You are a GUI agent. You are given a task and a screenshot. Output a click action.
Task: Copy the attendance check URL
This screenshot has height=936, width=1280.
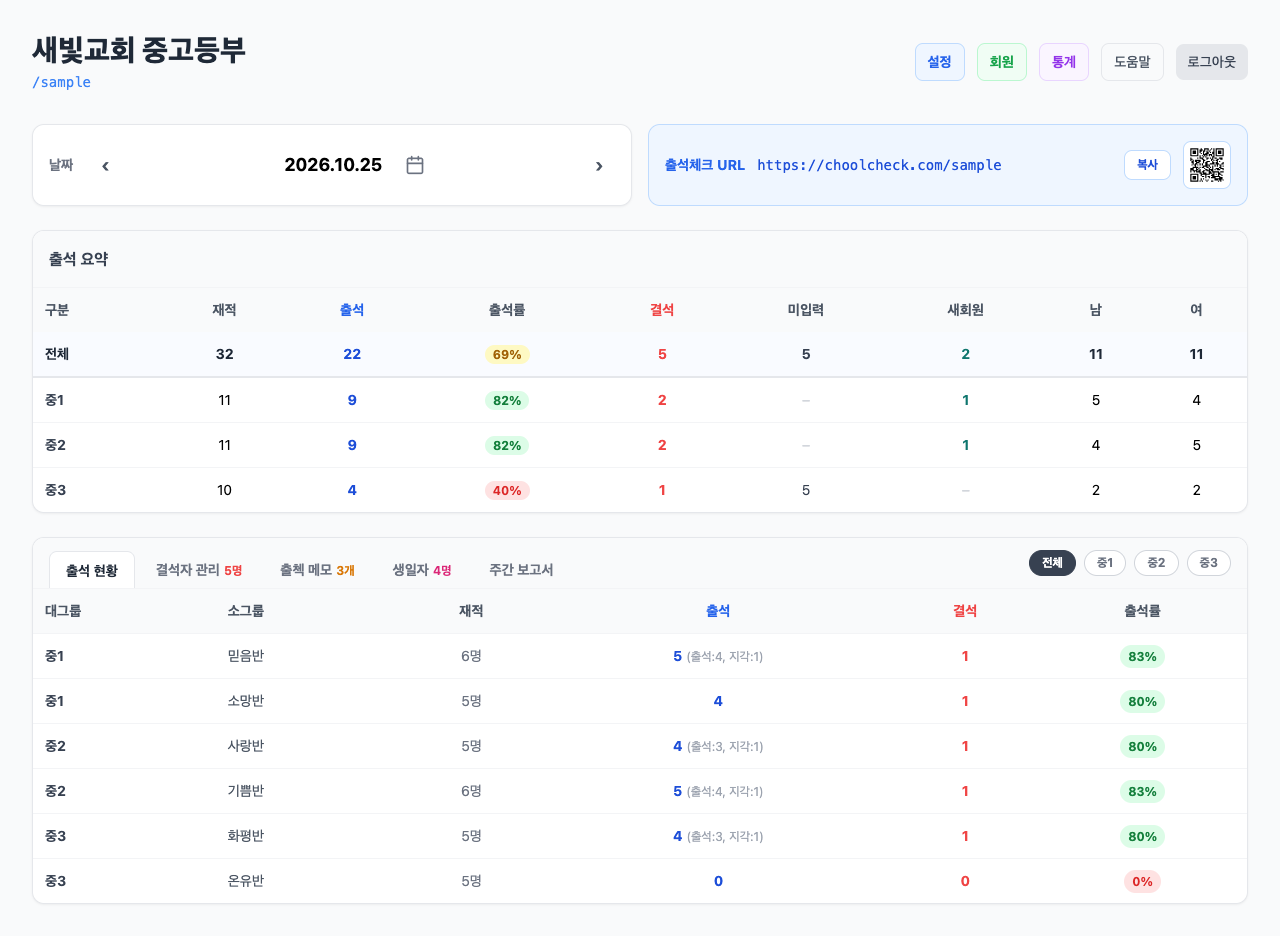click(x=1147, y=165)
